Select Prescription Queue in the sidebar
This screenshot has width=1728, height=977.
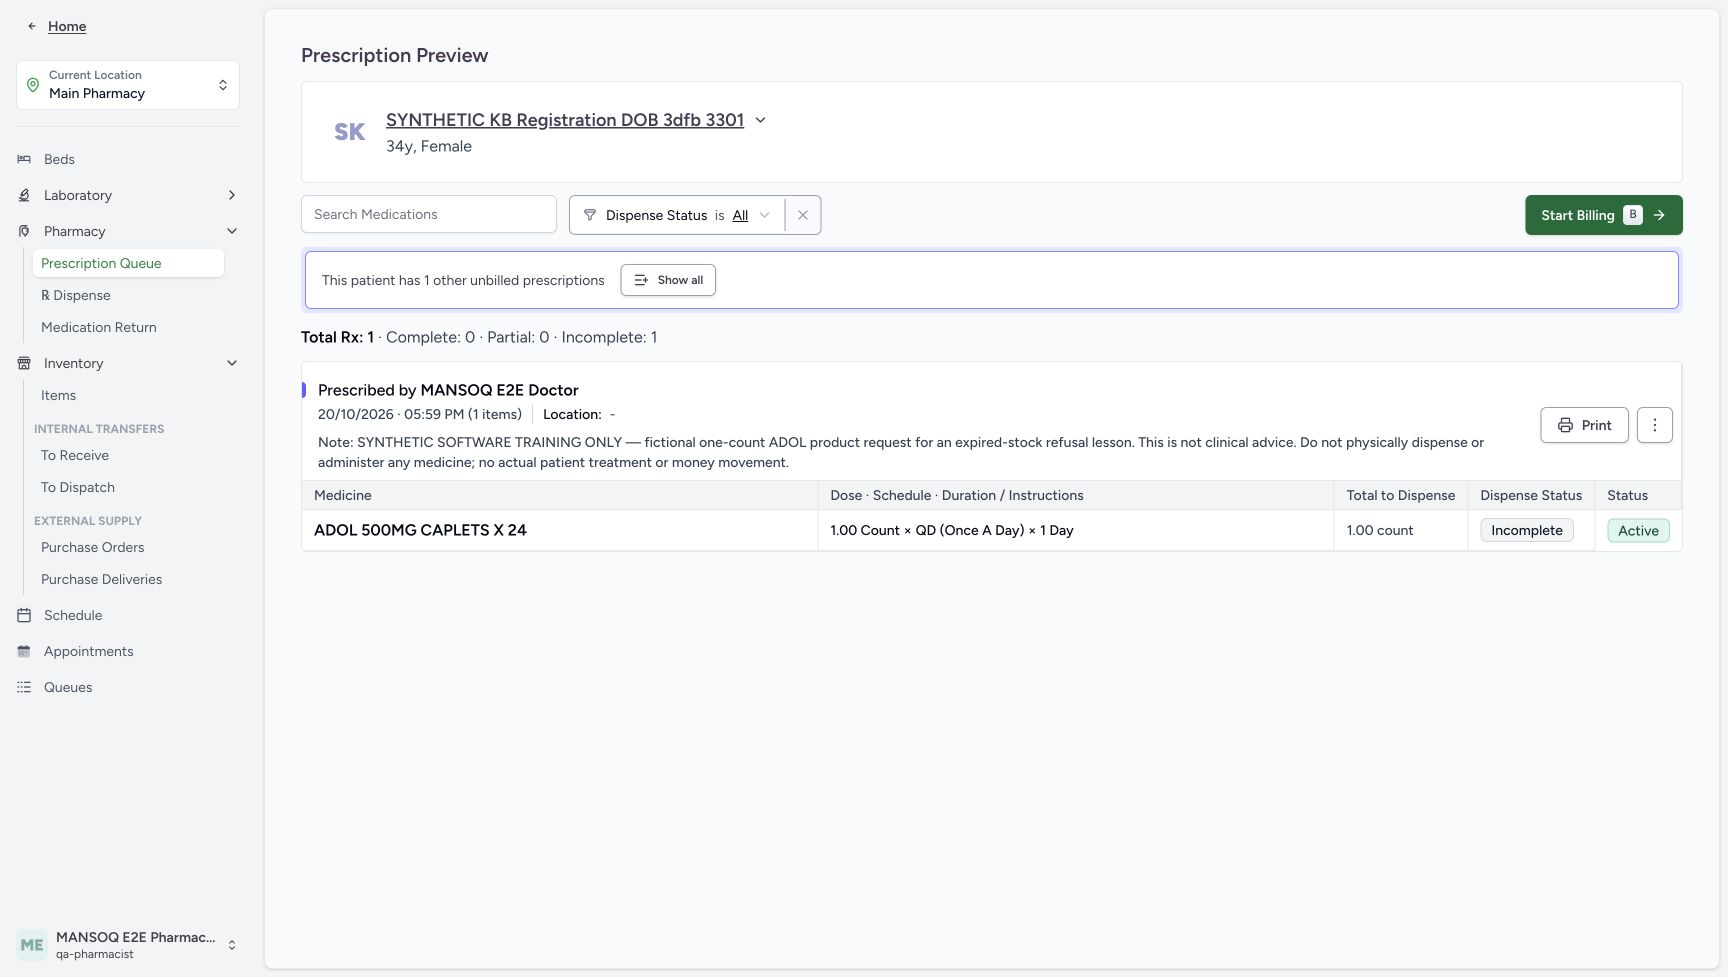point(128,263)
